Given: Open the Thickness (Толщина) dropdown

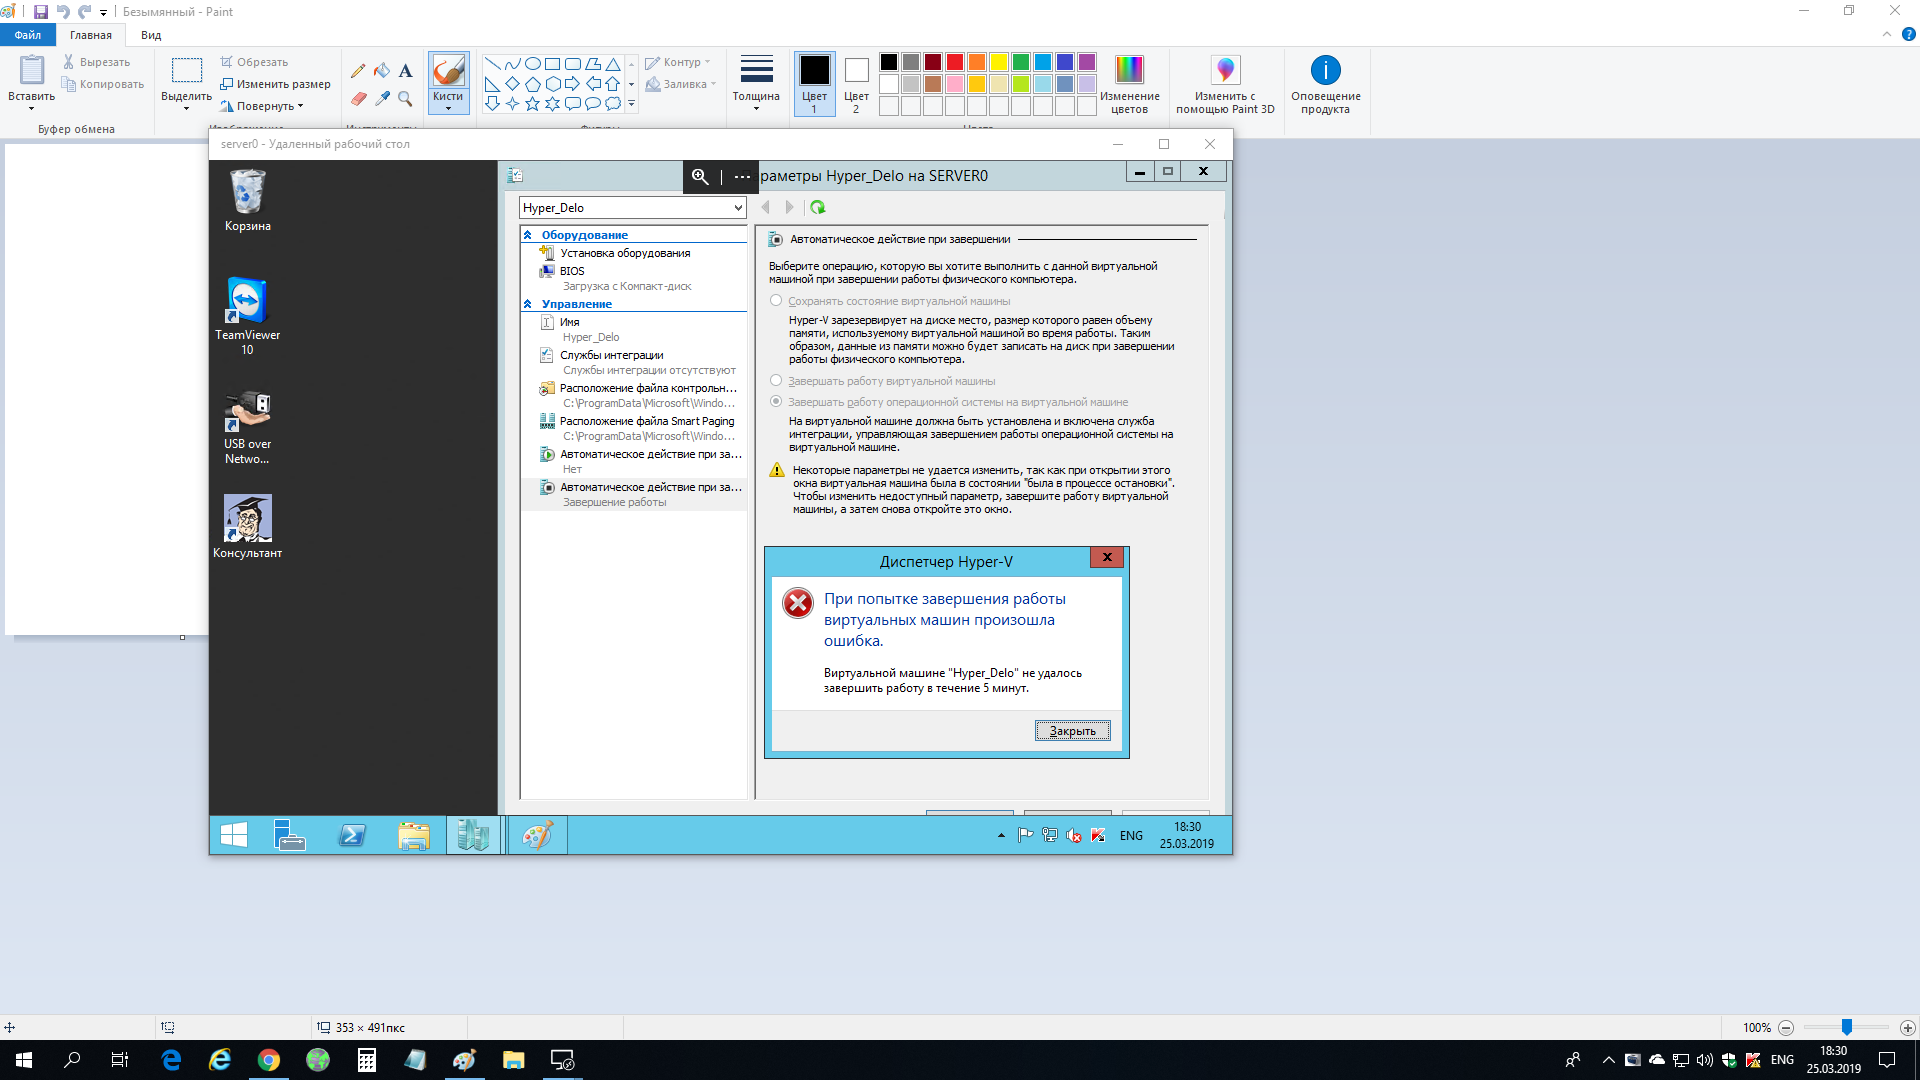Looking at the screenshot, I should [756, 84].
